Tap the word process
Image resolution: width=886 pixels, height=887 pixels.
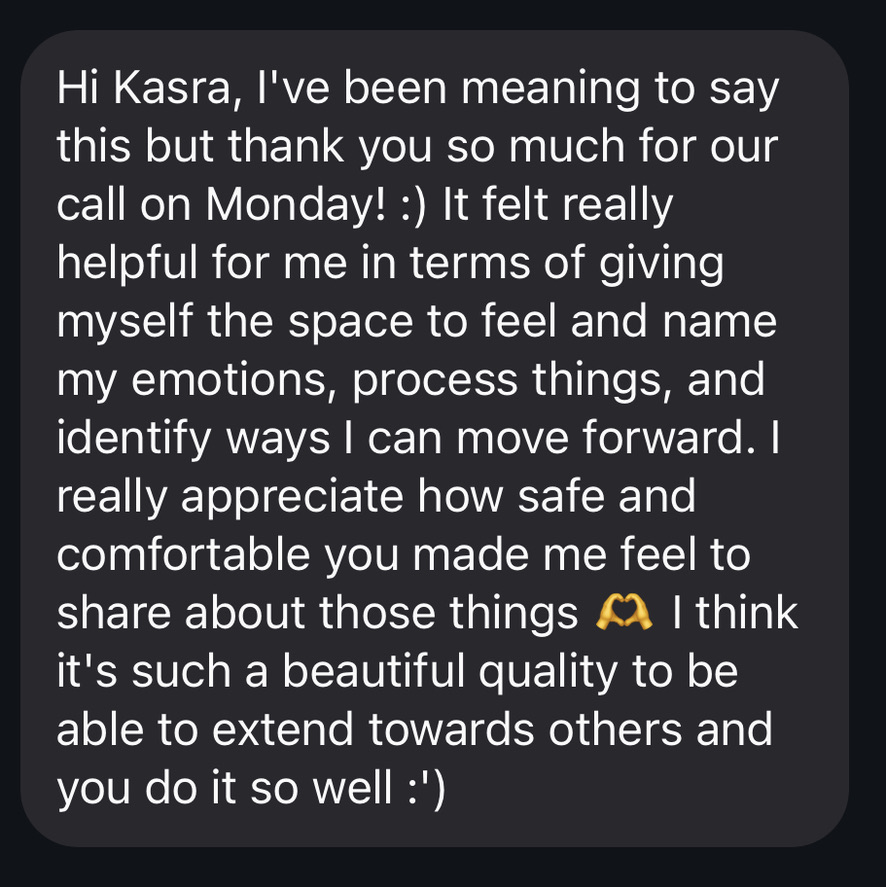pos(435,381)
